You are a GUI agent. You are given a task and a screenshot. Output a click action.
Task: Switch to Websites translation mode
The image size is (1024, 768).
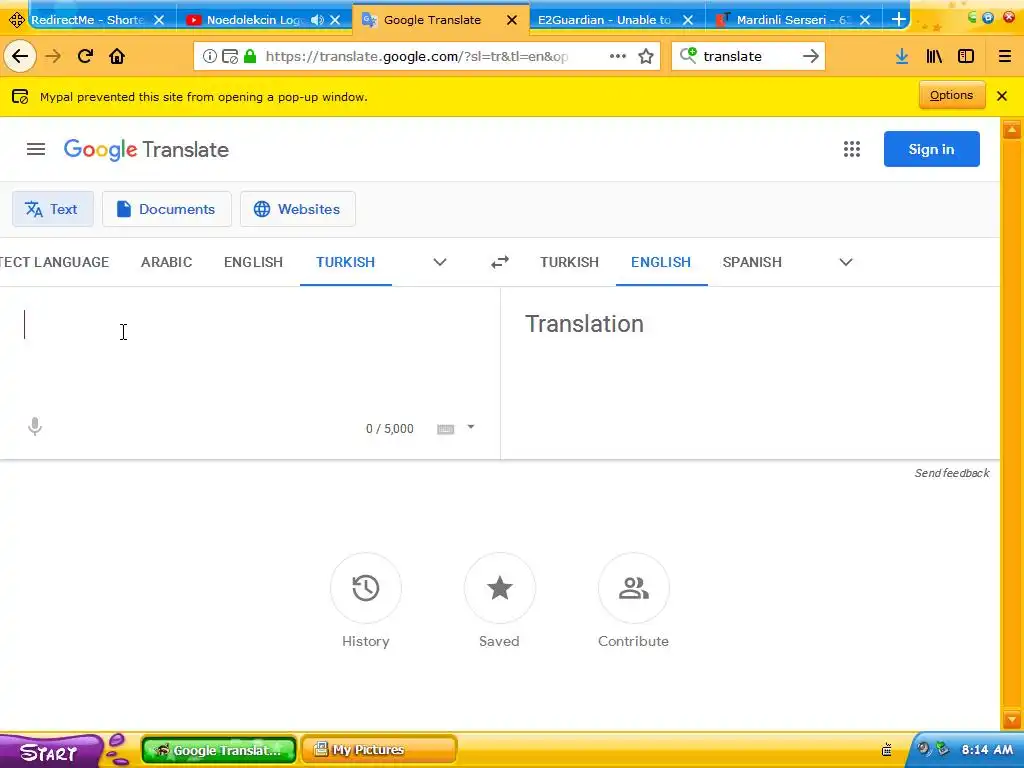(x=298, y=209)
